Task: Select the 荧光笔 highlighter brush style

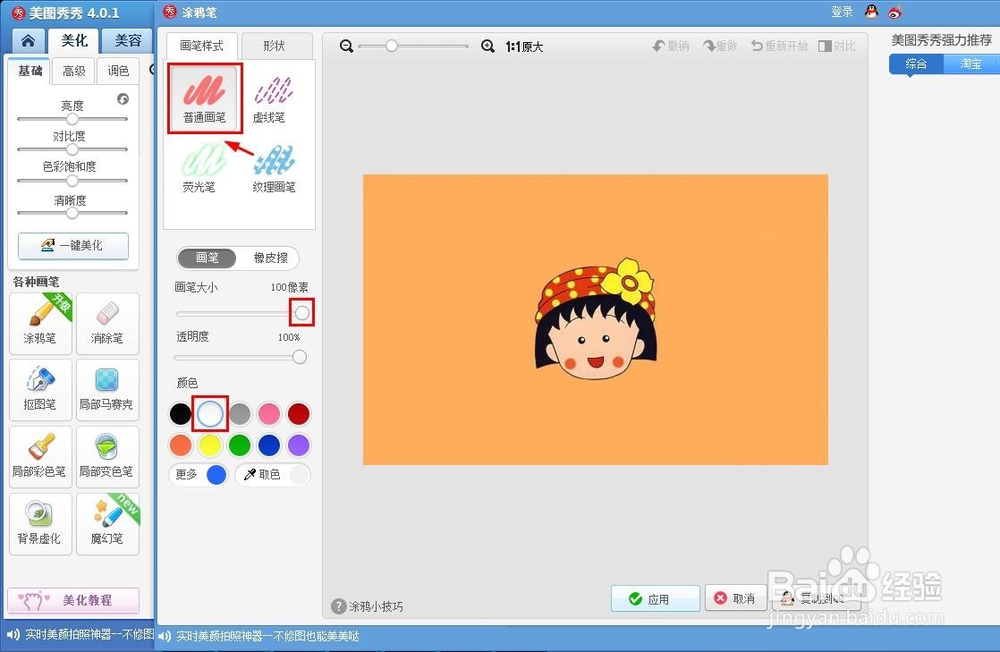Action: click(203, 168)
